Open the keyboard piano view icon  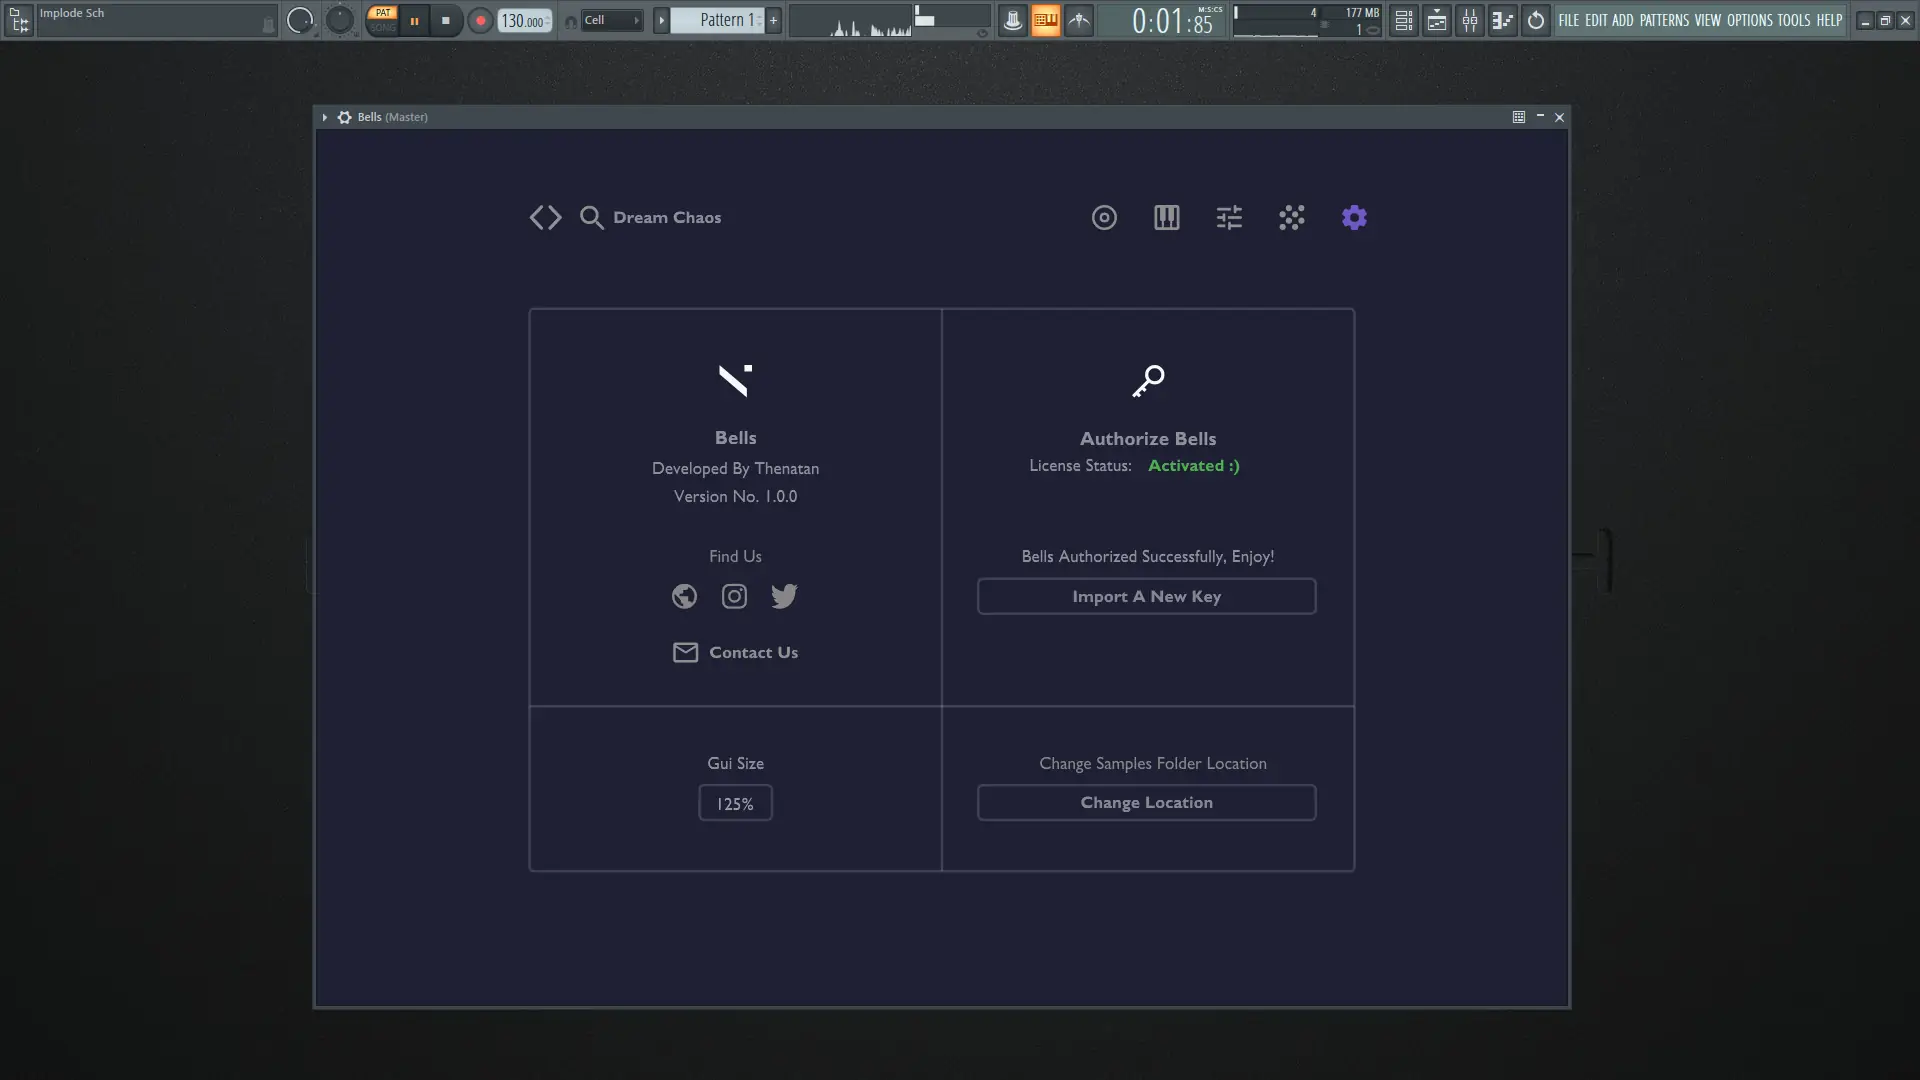[x=1166, y=217]
